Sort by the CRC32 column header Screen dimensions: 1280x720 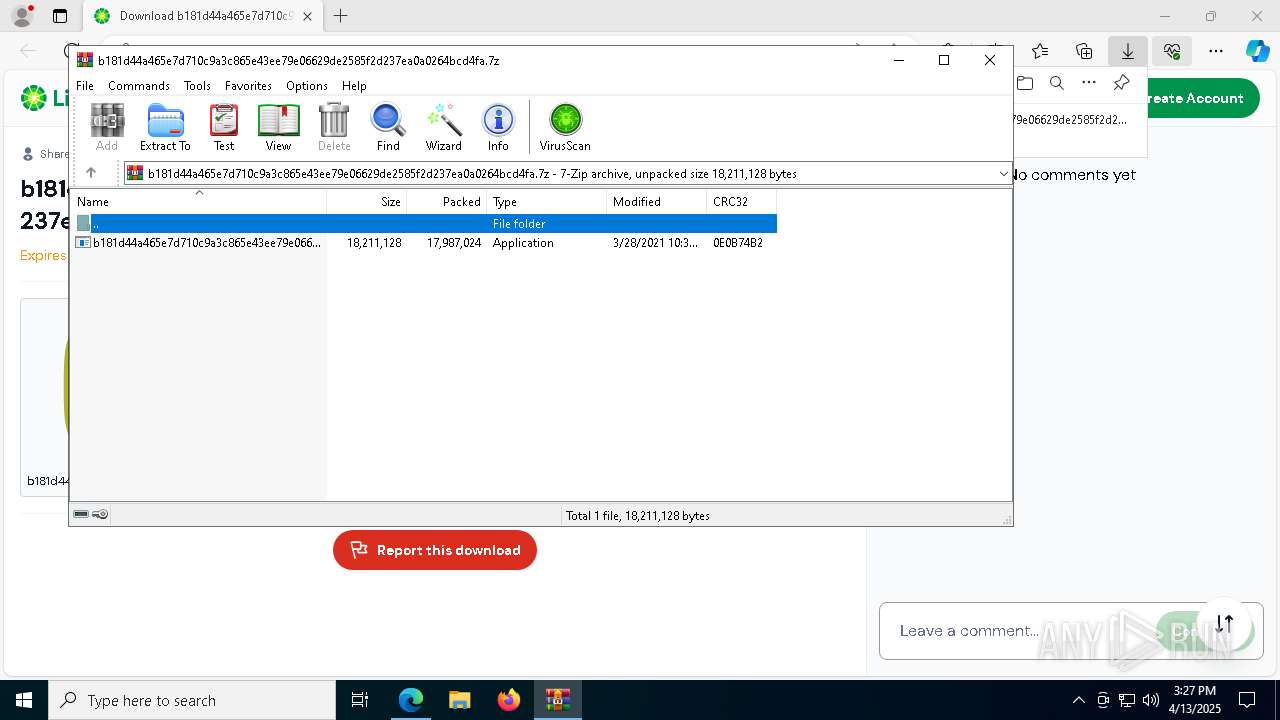coord(742,202)
